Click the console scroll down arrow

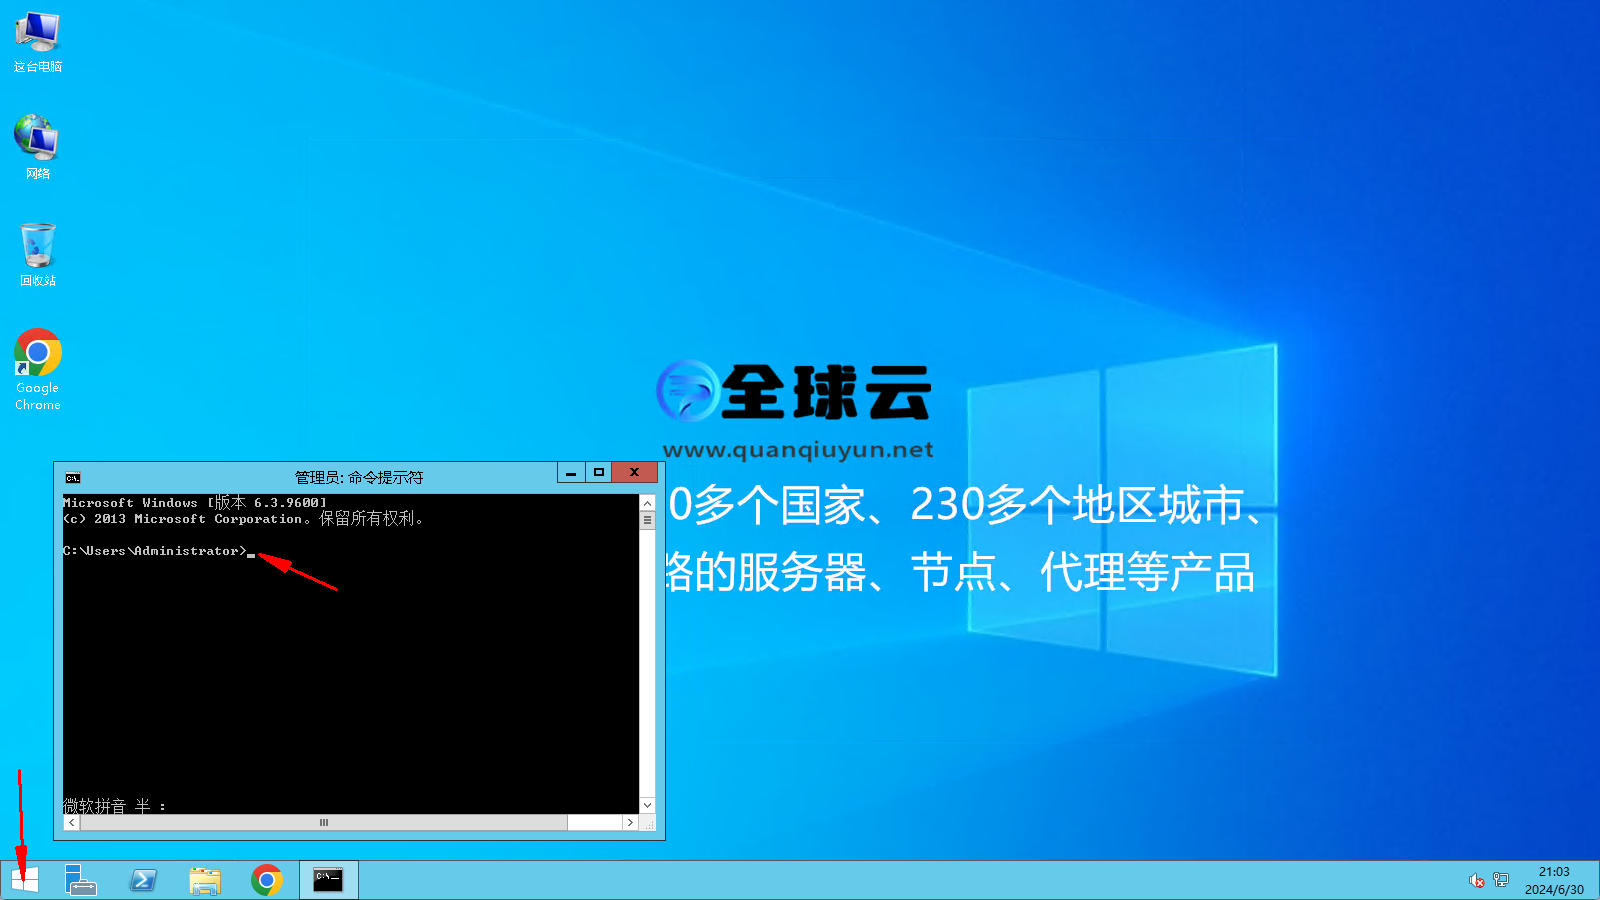click(647, 805)
